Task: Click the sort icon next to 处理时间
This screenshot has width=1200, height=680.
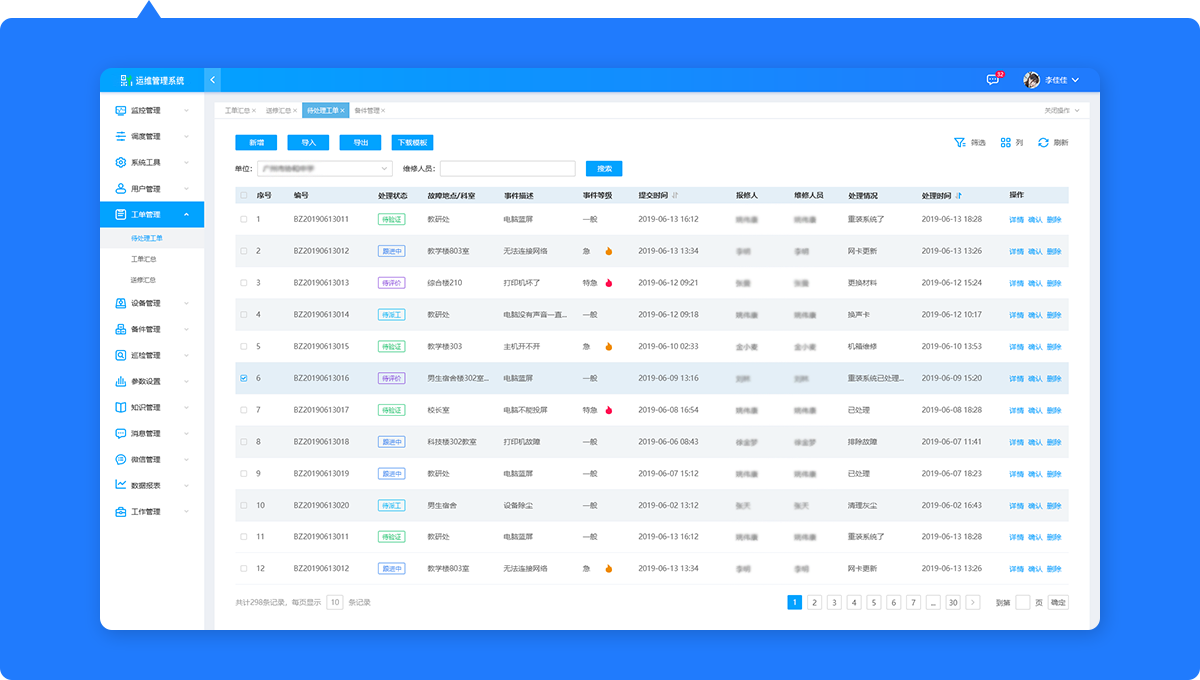Action: click(959, 195)
